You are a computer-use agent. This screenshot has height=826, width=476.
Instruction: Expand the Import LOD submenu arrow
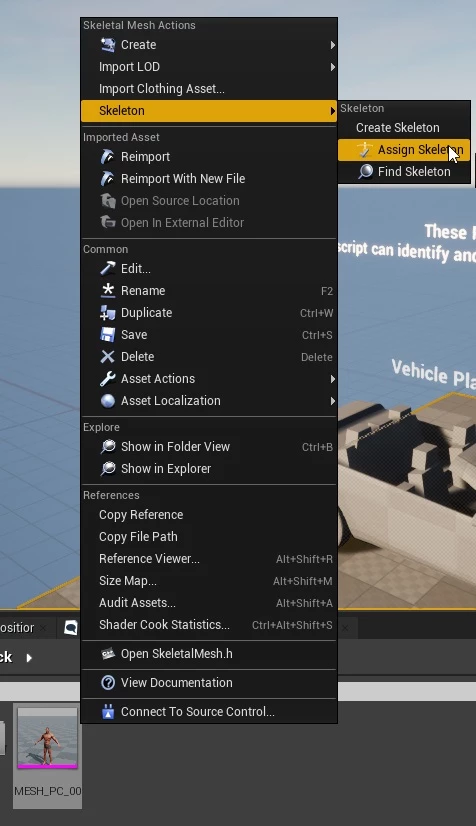[332, 67]
